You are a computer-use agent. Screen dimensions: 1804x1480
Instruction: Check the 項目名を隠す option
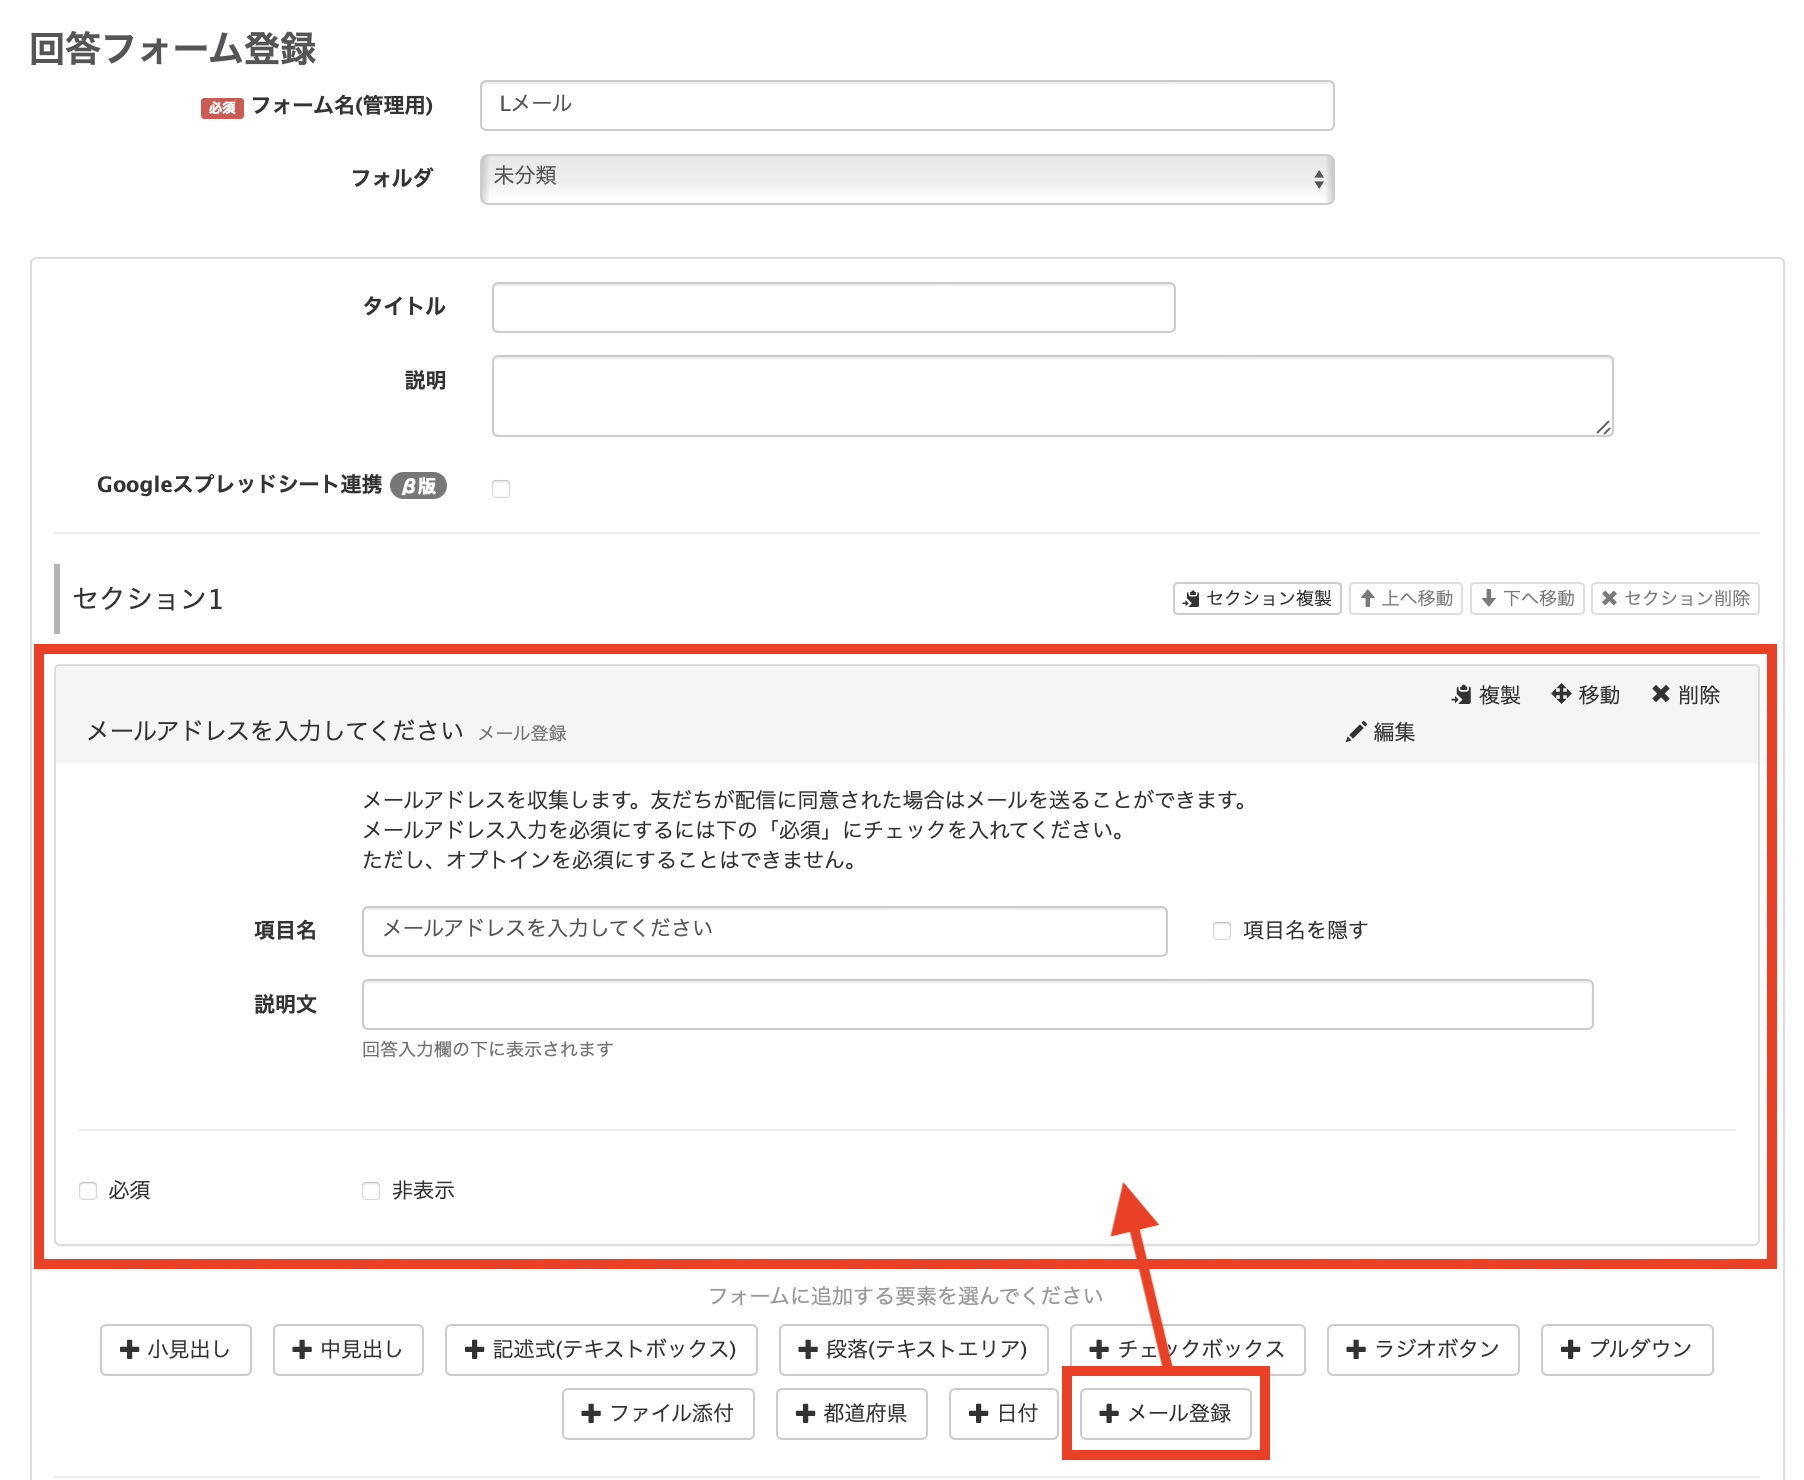coord(1221,931)
